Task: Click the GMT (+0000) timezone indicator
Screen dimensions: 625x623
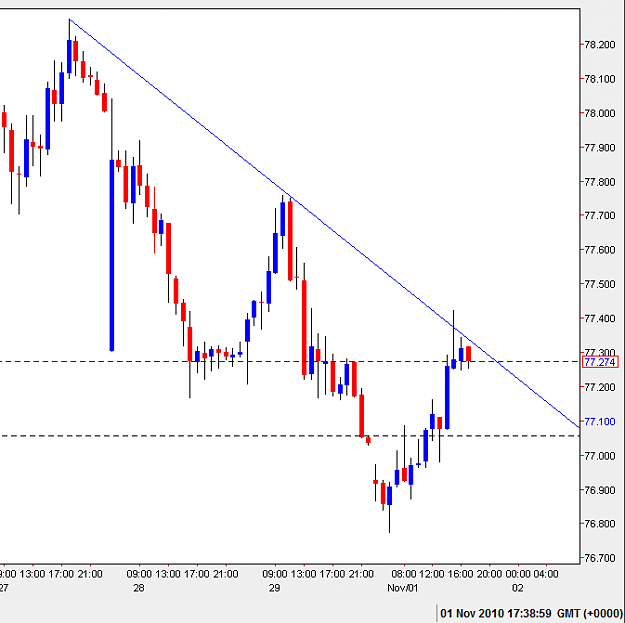Action: click(x=590, y=613)
